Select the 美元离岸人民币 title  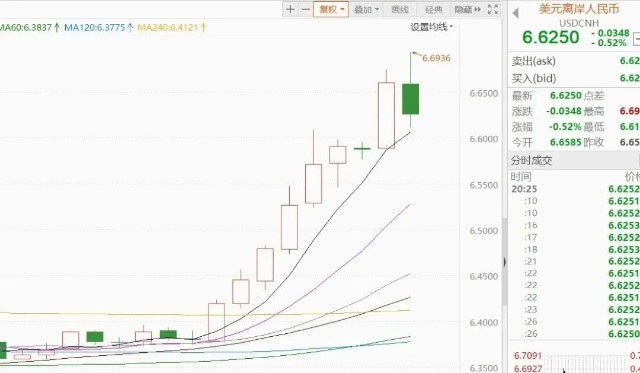pyautogui.click(x=579, y=8)
